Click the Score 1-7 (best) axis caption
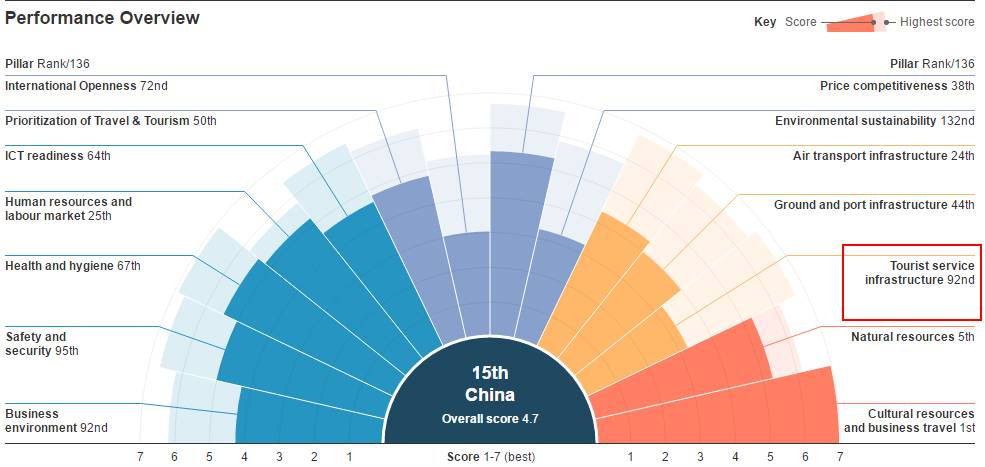 [491, 457]
